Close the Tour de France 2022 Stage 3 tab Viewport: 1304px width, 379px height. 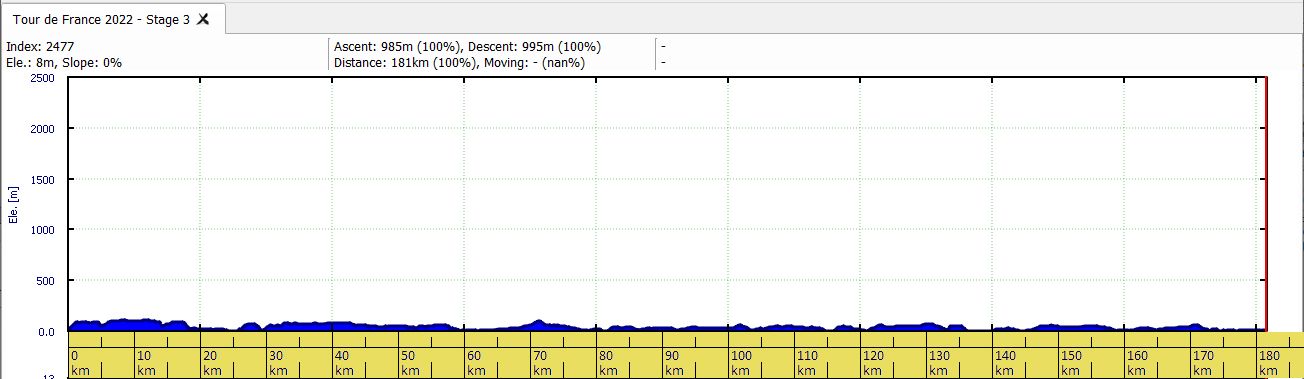click(203, 19)
